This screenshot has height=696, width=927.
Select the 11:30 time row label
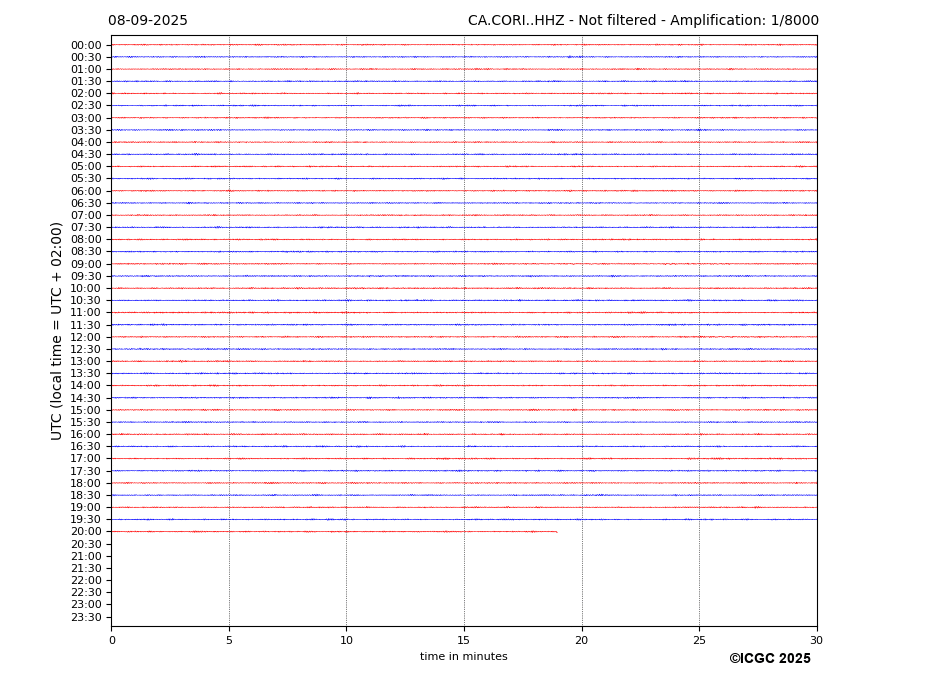(x=86, y=325)
